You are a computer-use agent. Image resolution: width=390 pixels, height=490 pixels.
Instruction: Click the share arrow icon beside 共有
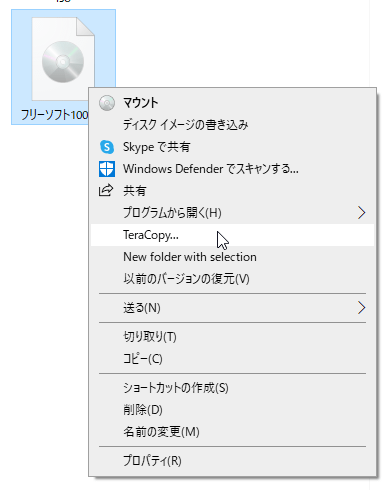[106, 191]
